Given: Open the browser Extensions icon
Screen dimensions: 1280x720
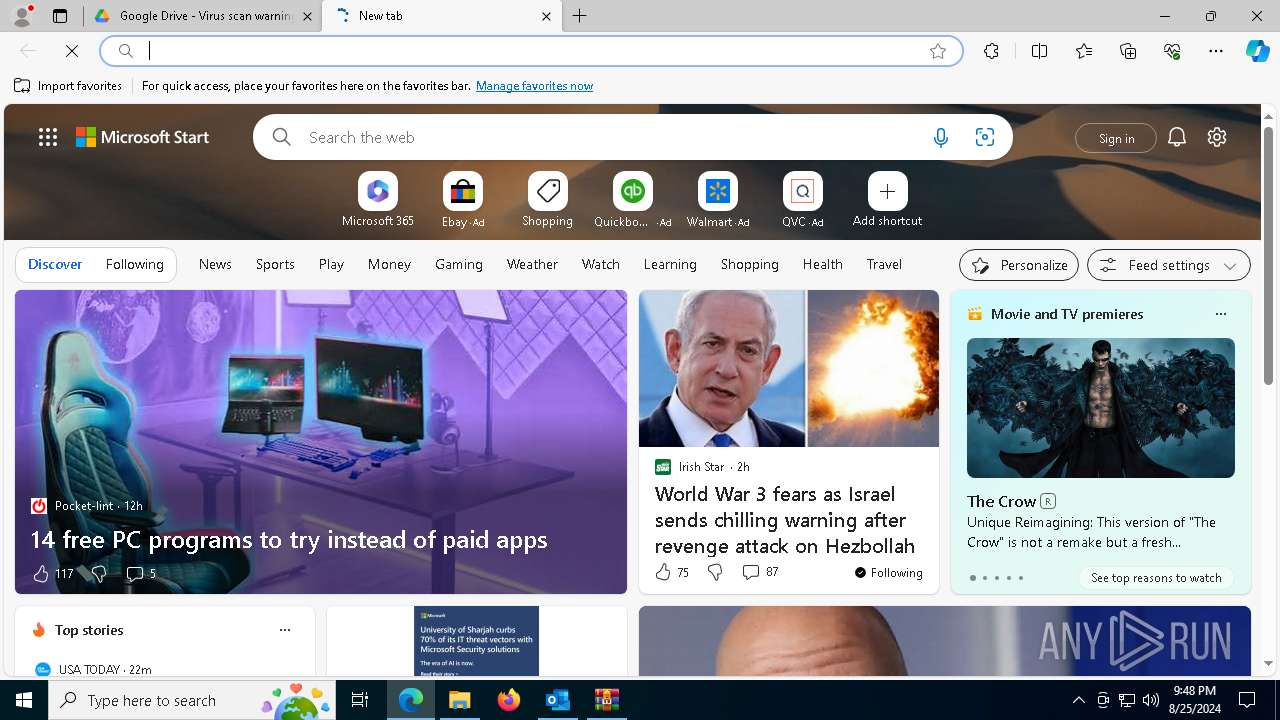Looking at the screenshot, I should 991,51.
